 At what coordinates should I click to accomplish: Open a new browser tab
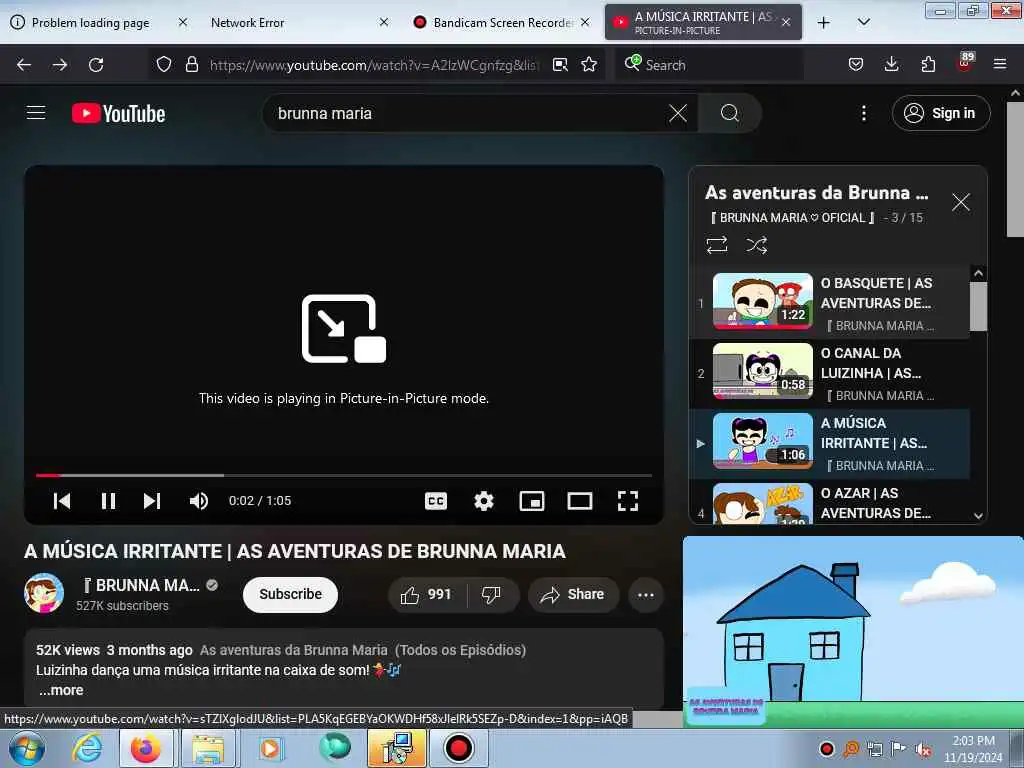pos(824,22)
